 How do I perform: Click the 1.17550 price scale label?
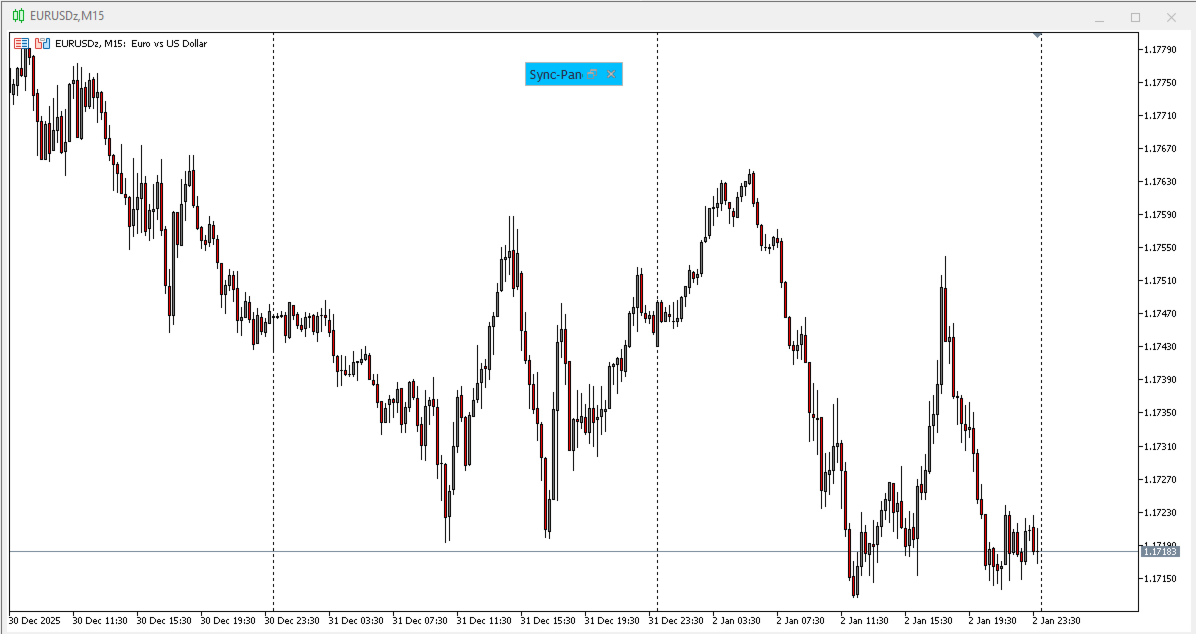tap(1160, 248)
